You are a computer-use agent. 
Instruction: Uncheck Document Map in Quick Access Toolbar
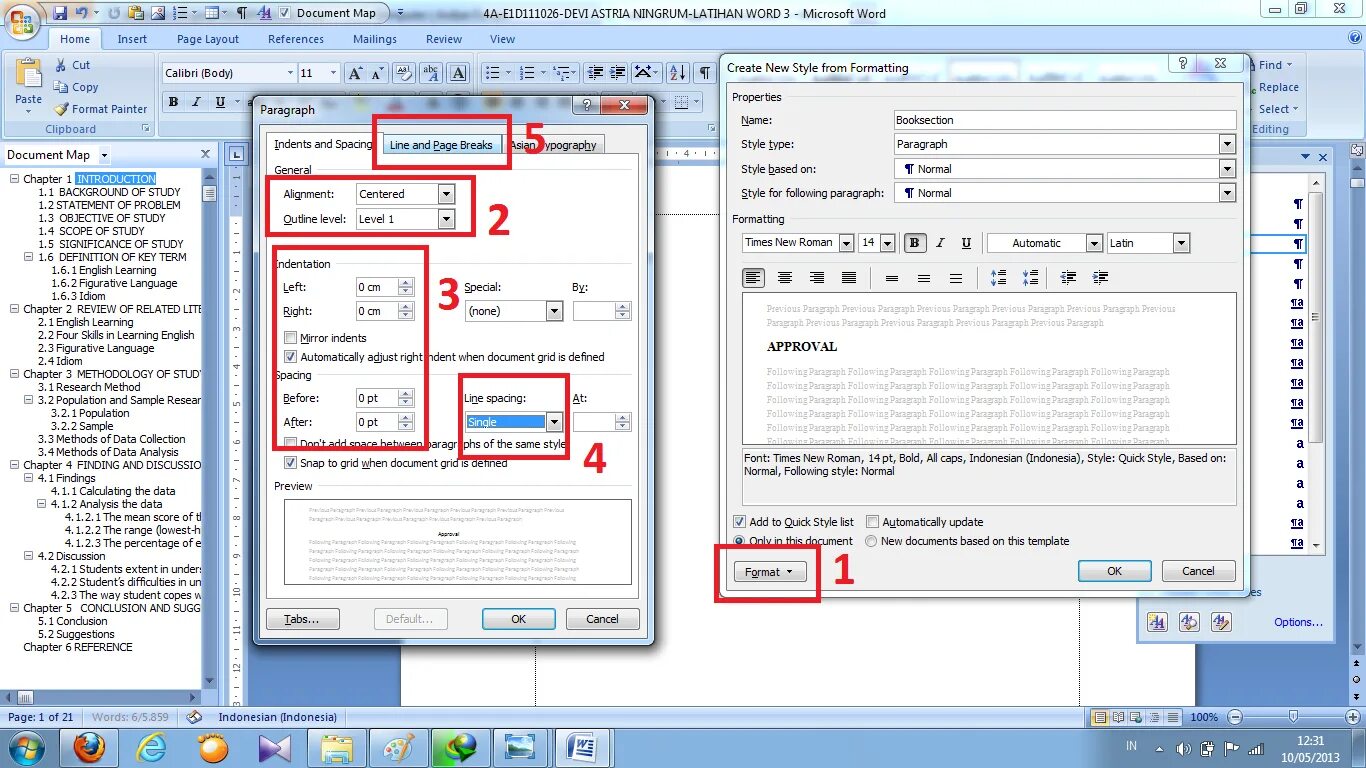285,13
